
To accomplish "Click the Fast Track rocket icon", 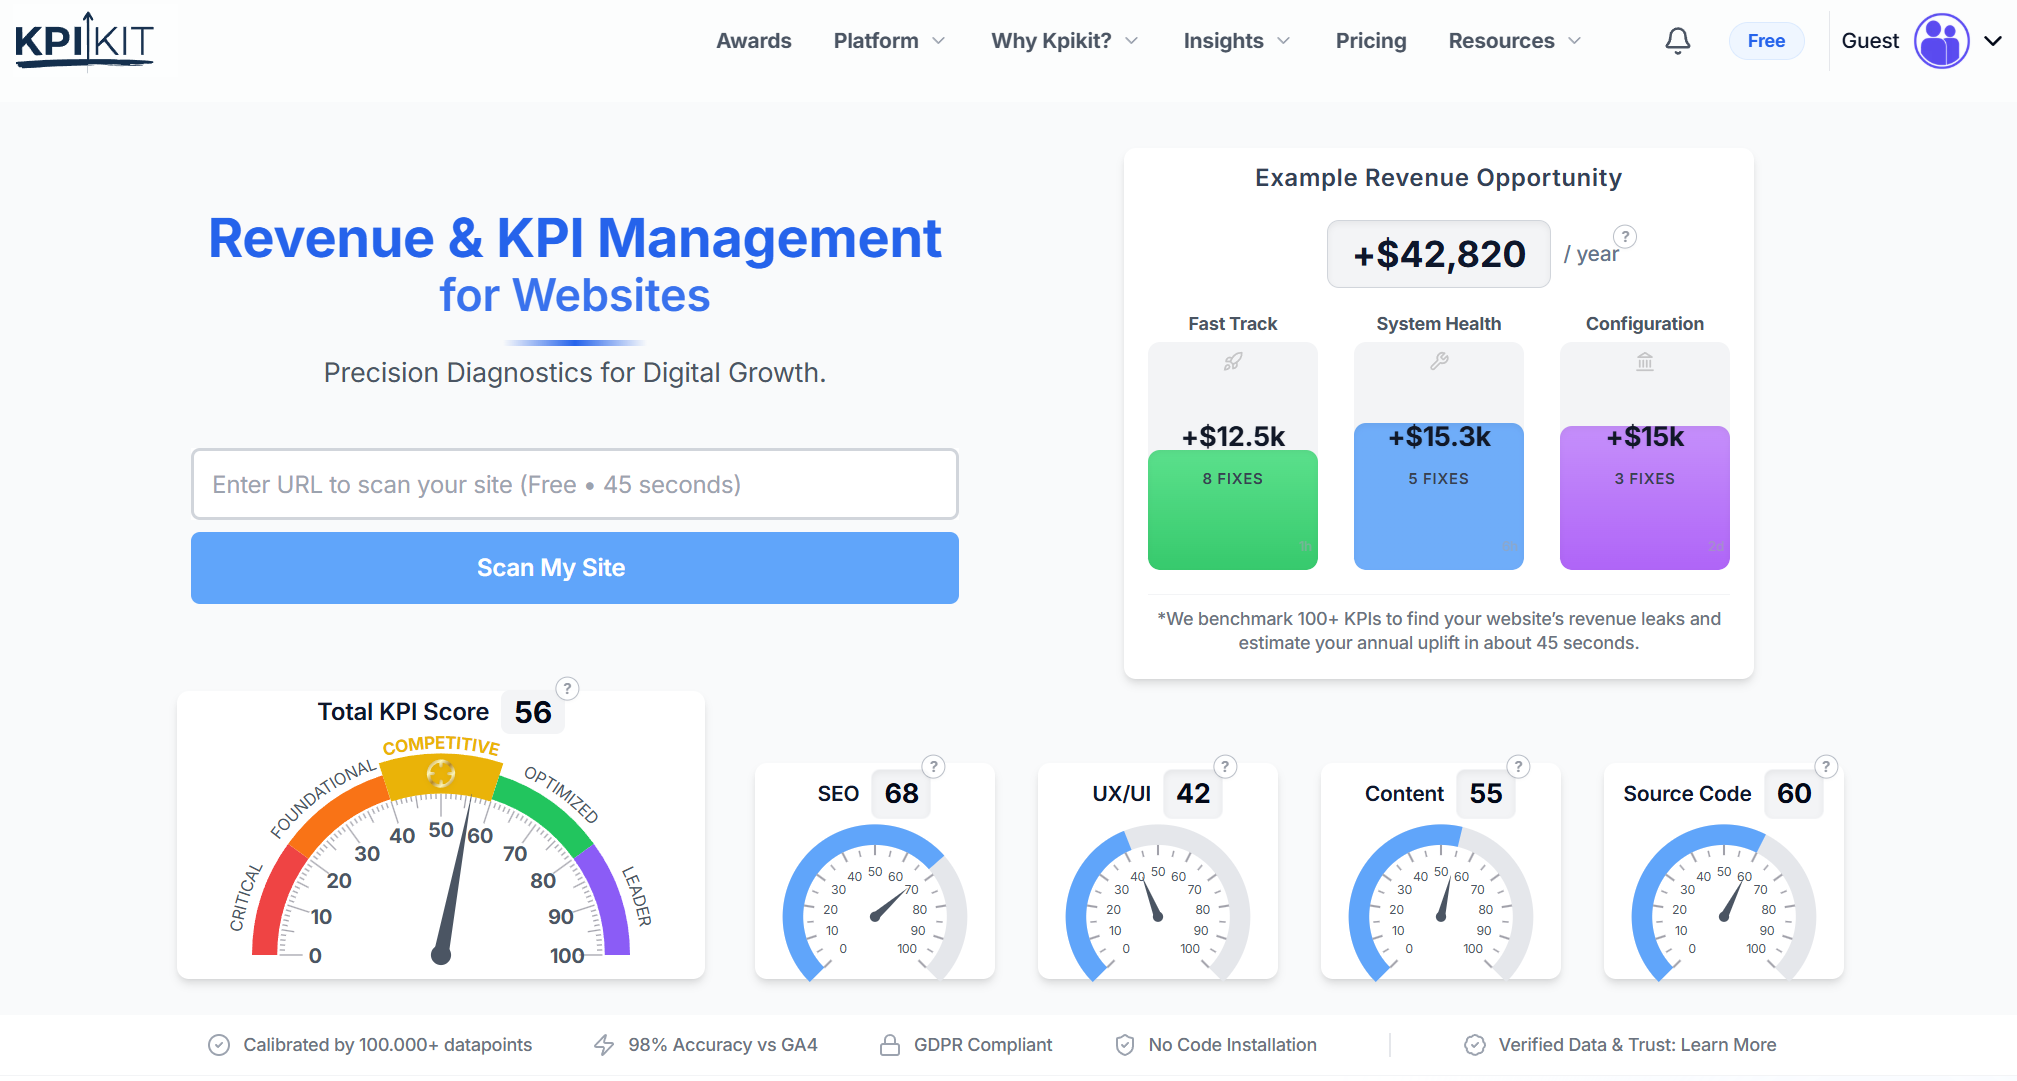I will pos(1233,362).
